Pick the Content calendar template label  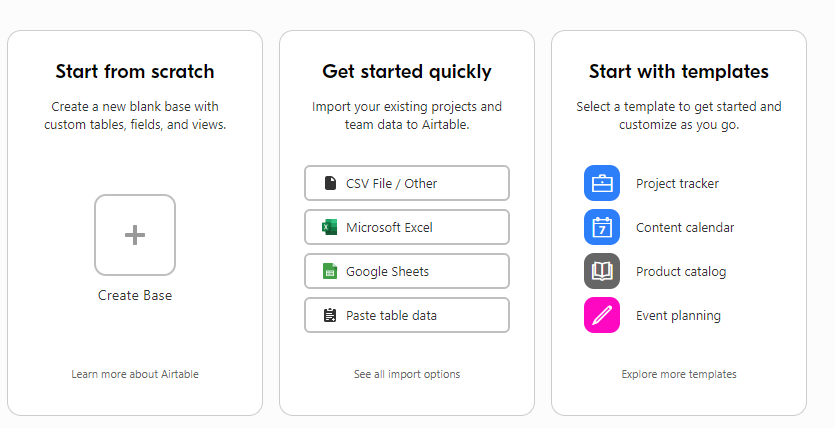point(685,227)
